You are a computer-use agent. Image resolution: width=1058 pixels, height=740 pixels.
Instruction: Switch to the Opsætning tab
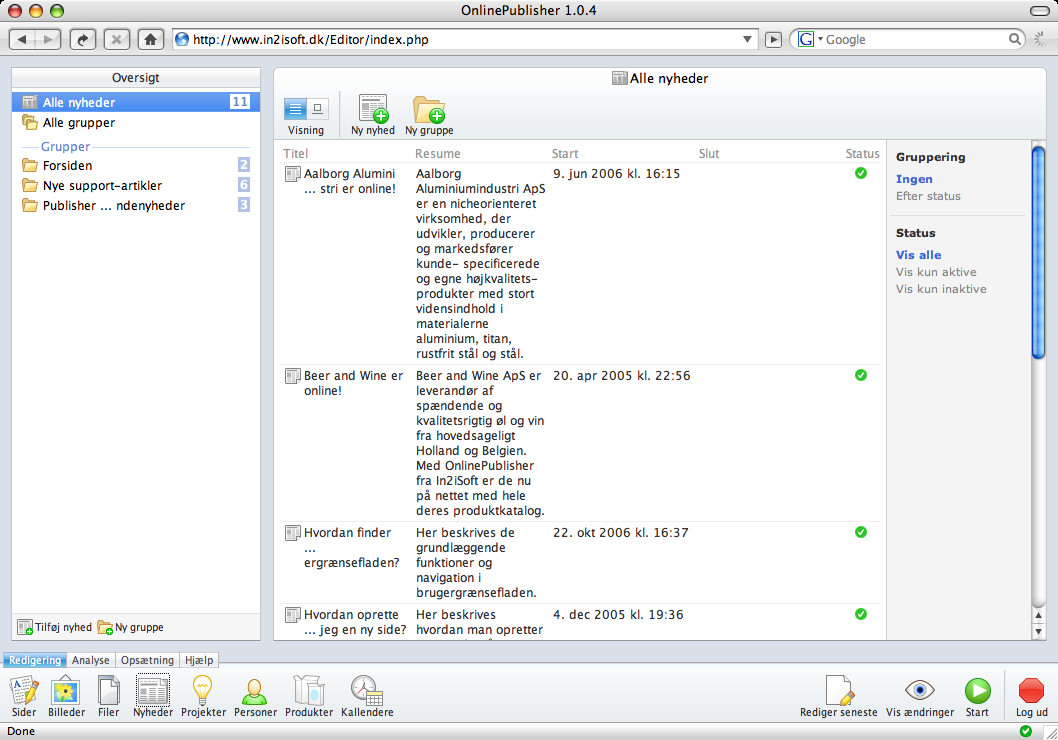click(148, 660)
